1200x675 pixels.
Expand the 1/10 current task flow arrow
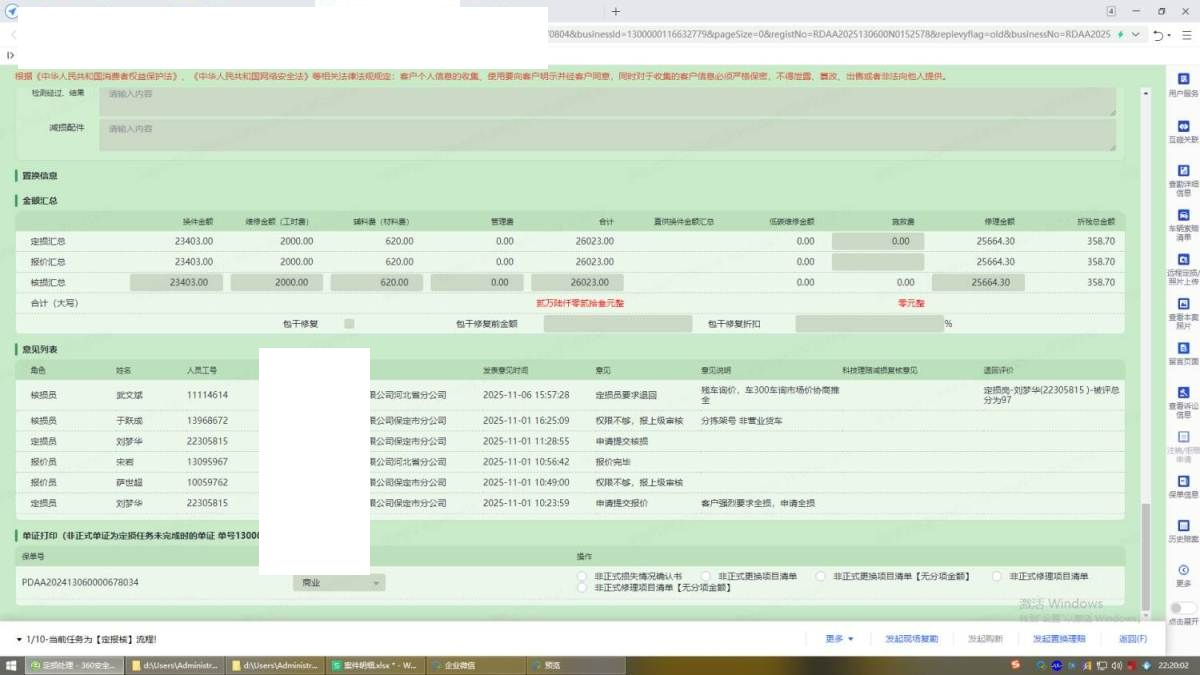click(19, 639)
